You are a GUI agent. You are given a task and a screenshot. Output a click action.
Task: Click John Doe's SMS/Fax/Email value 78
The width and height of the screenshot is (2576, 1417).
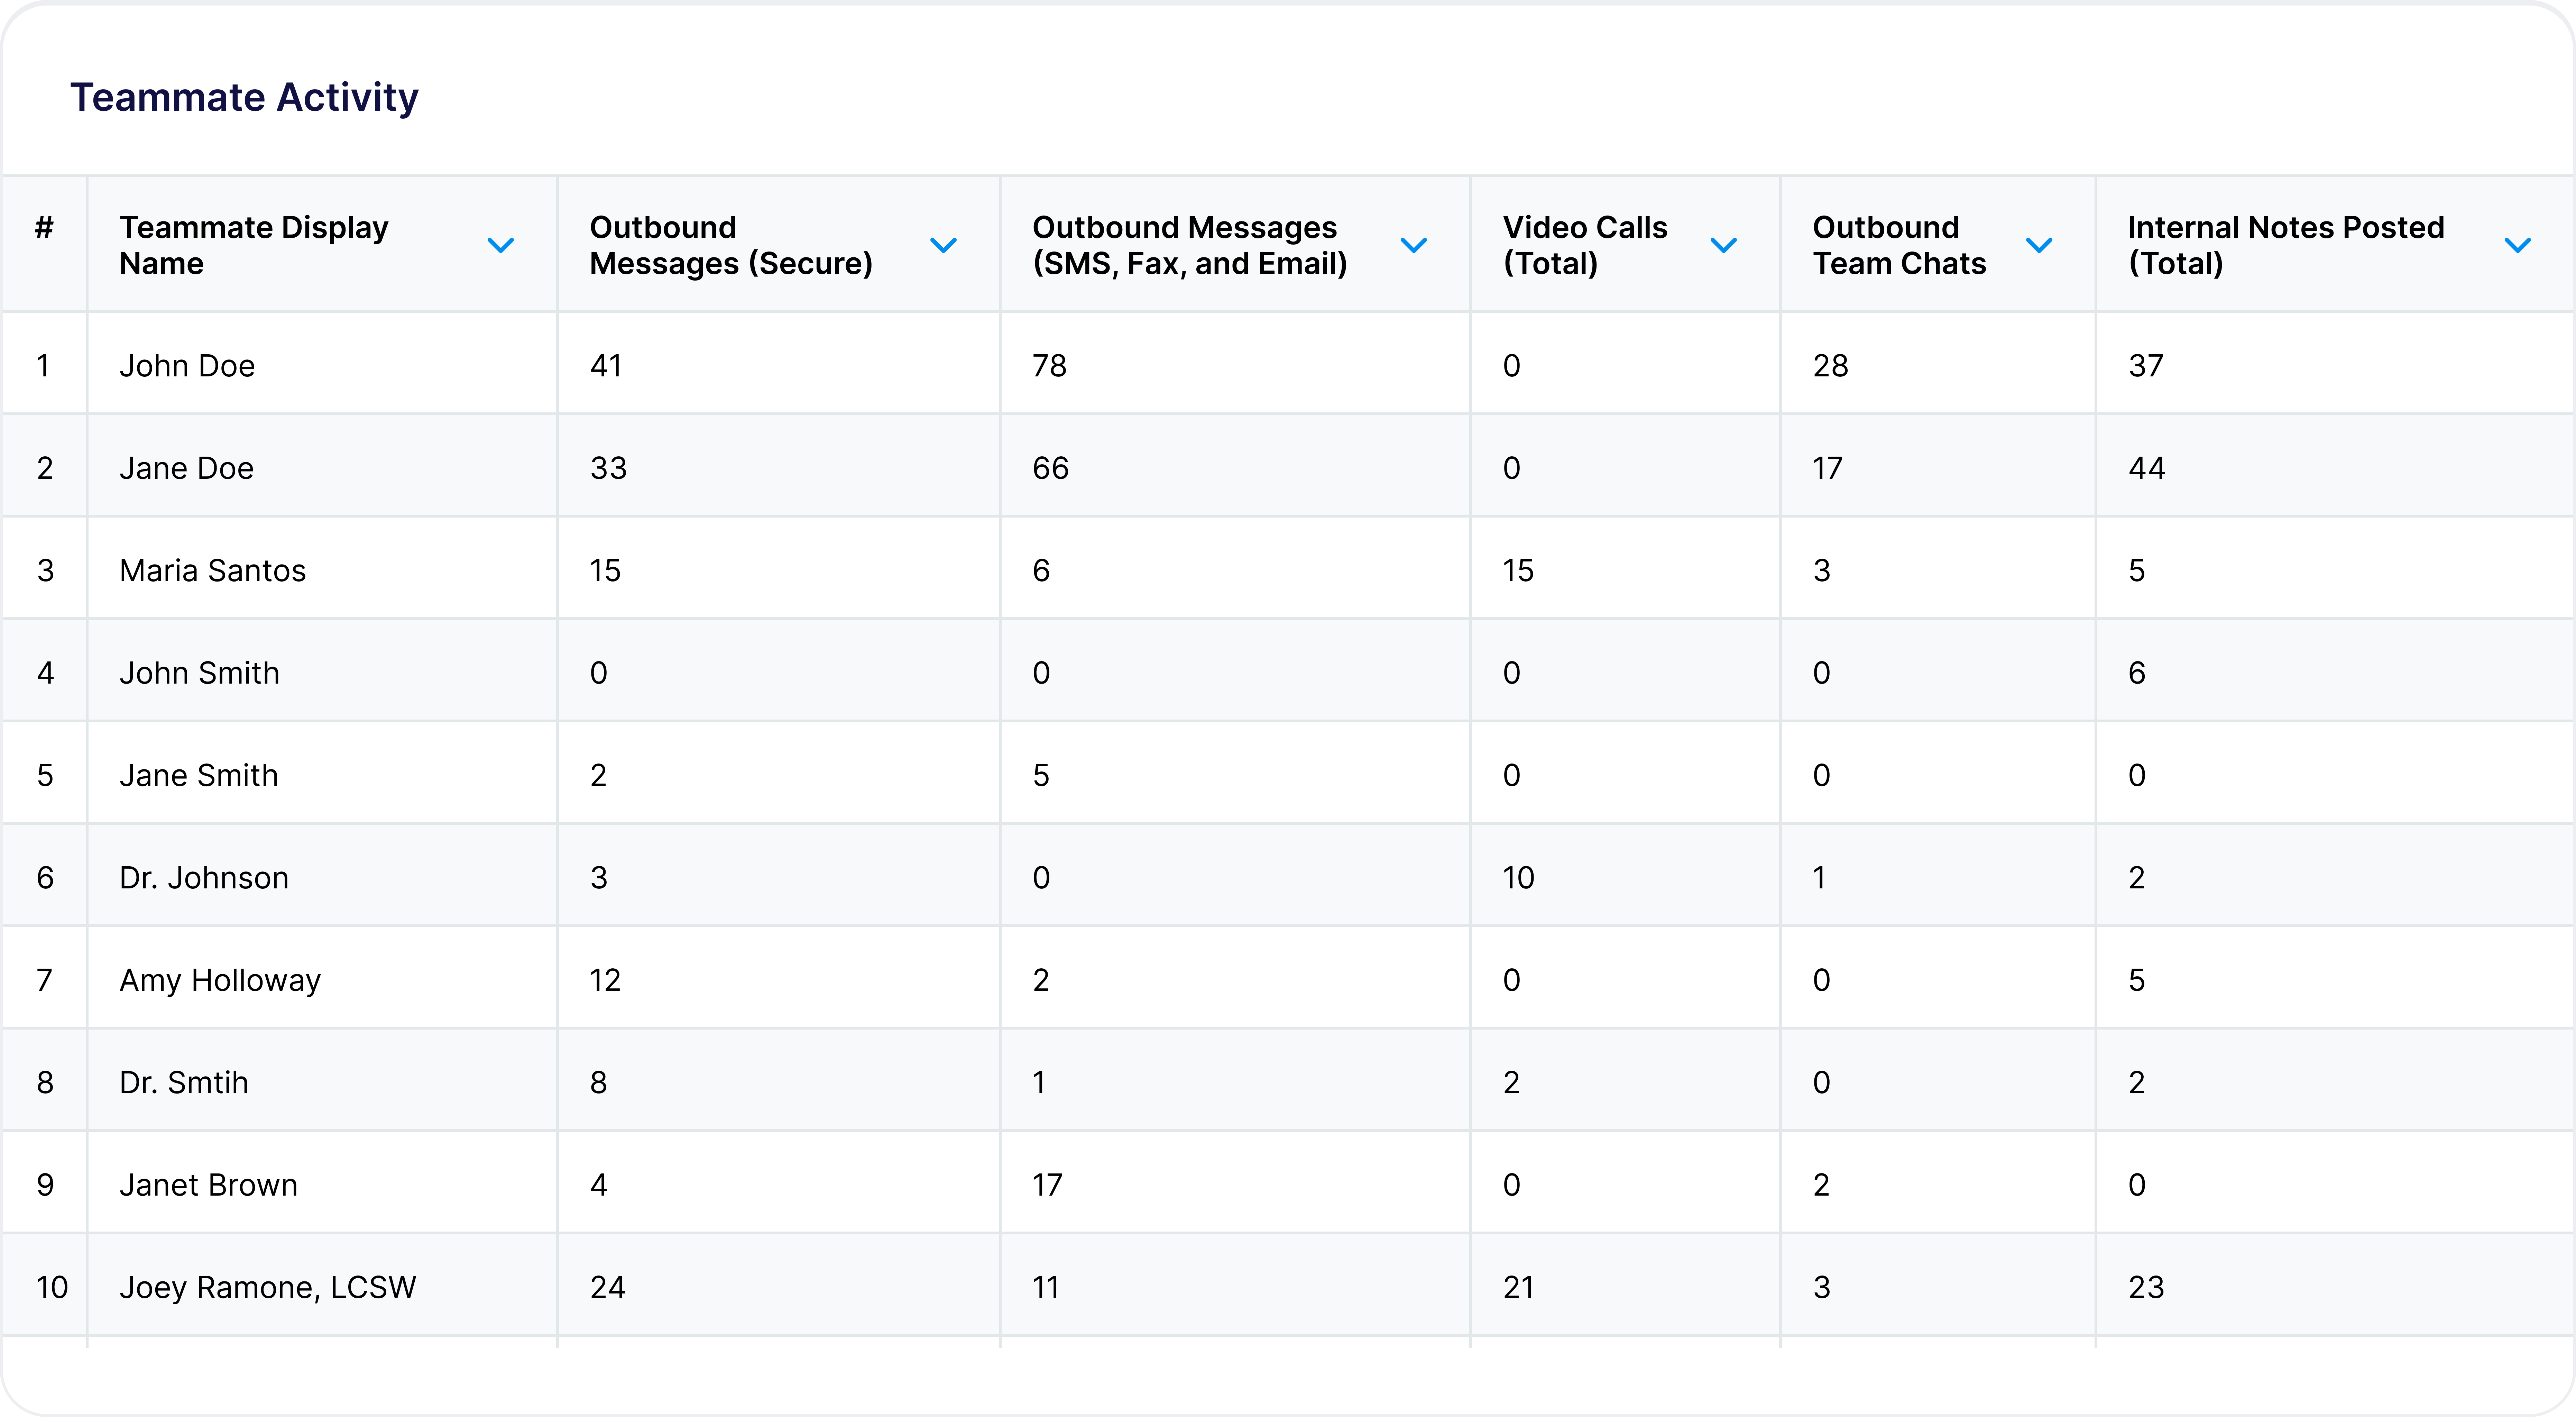coord(1050,366)
